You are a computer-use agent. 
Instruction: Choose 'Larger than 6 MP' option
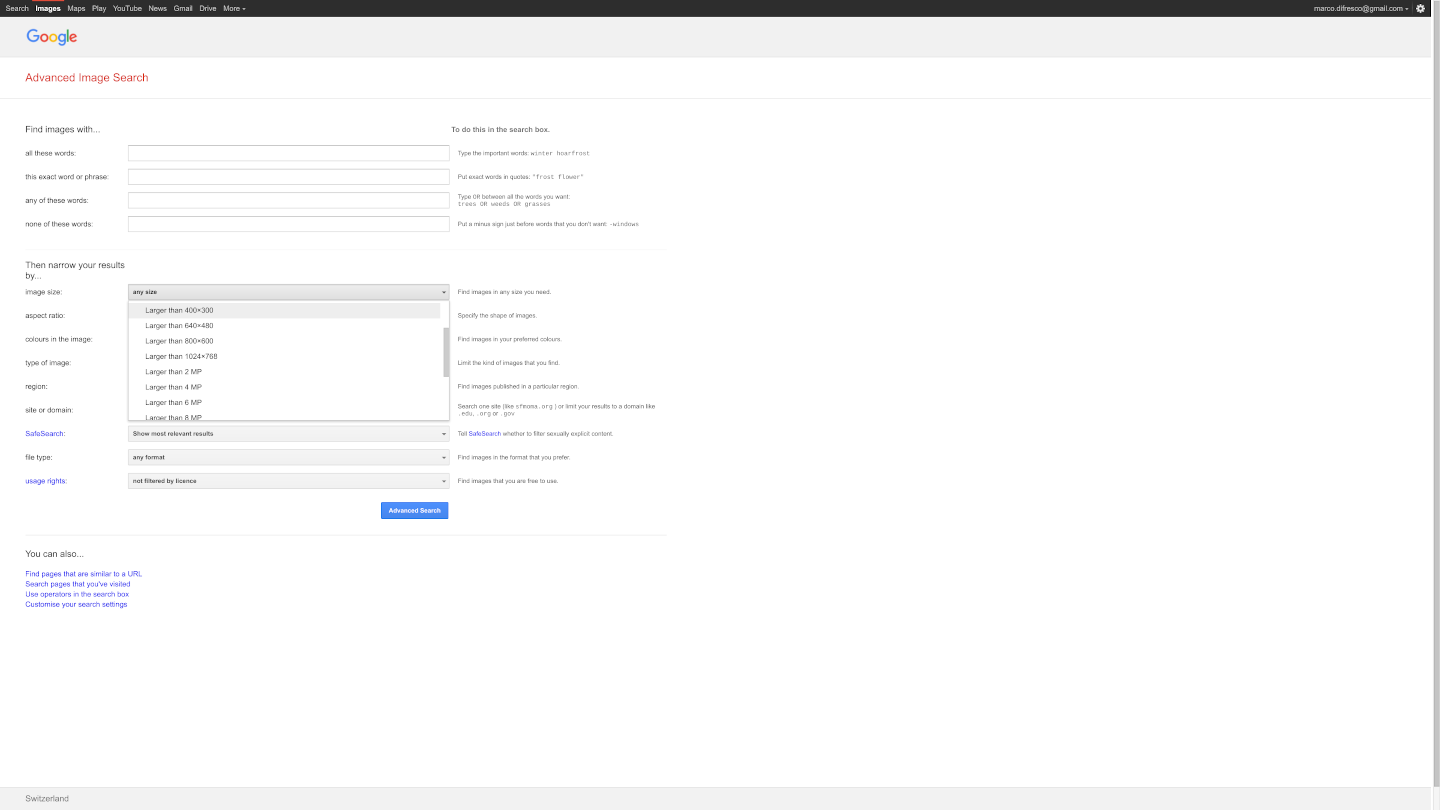pos(285,402)
